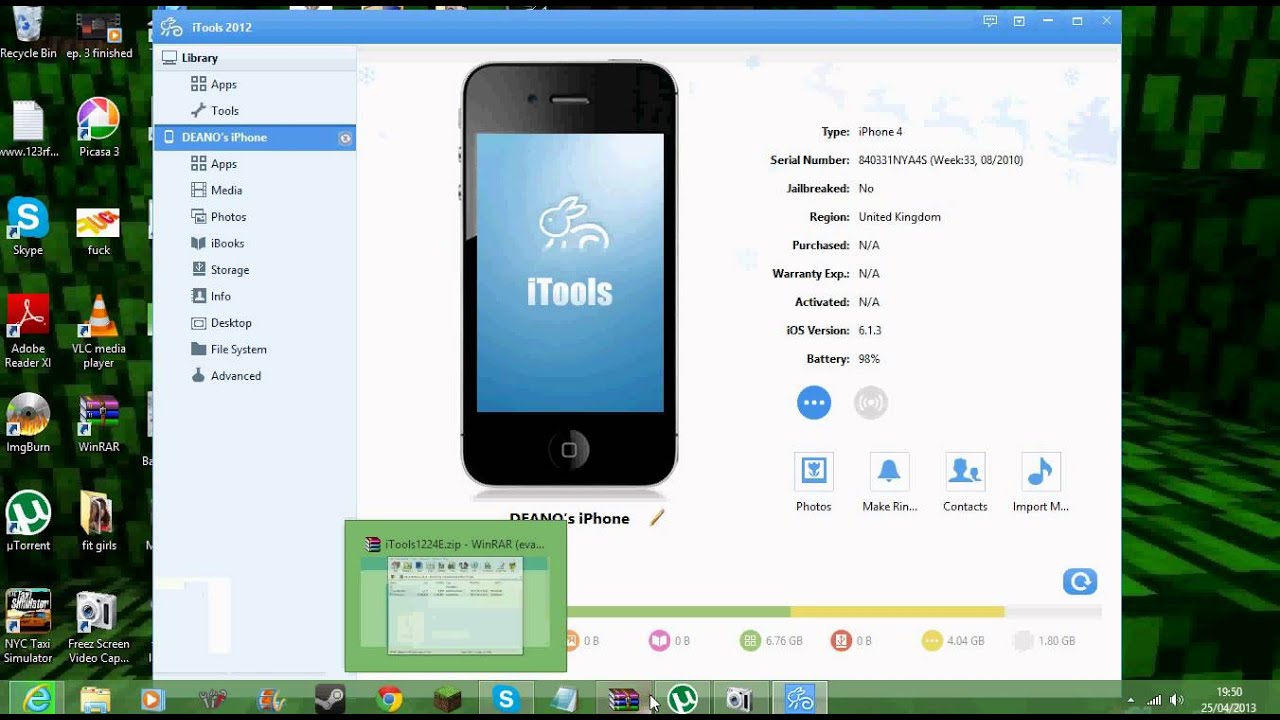Open File System in the sidebar

[238, 349]
